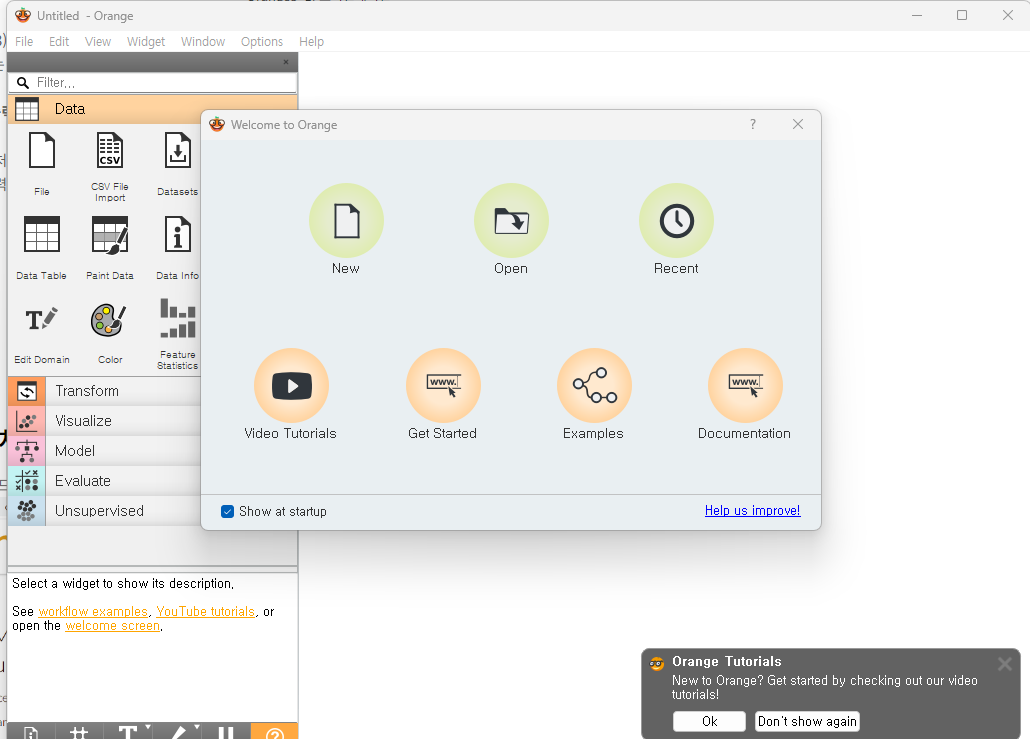Add the Datasets widget
Viewport: 1030px width, 739px height.
(x=177, y=162)
